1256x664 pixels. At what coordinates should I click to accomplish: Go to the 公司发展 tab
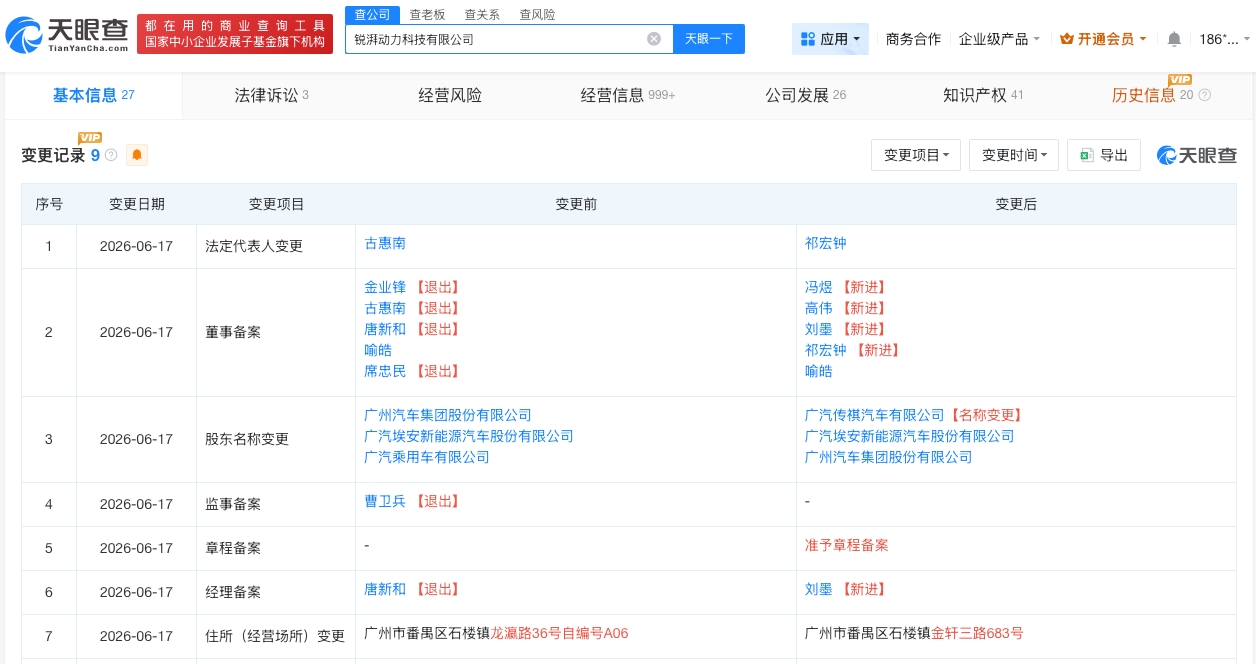click(805, 95)
